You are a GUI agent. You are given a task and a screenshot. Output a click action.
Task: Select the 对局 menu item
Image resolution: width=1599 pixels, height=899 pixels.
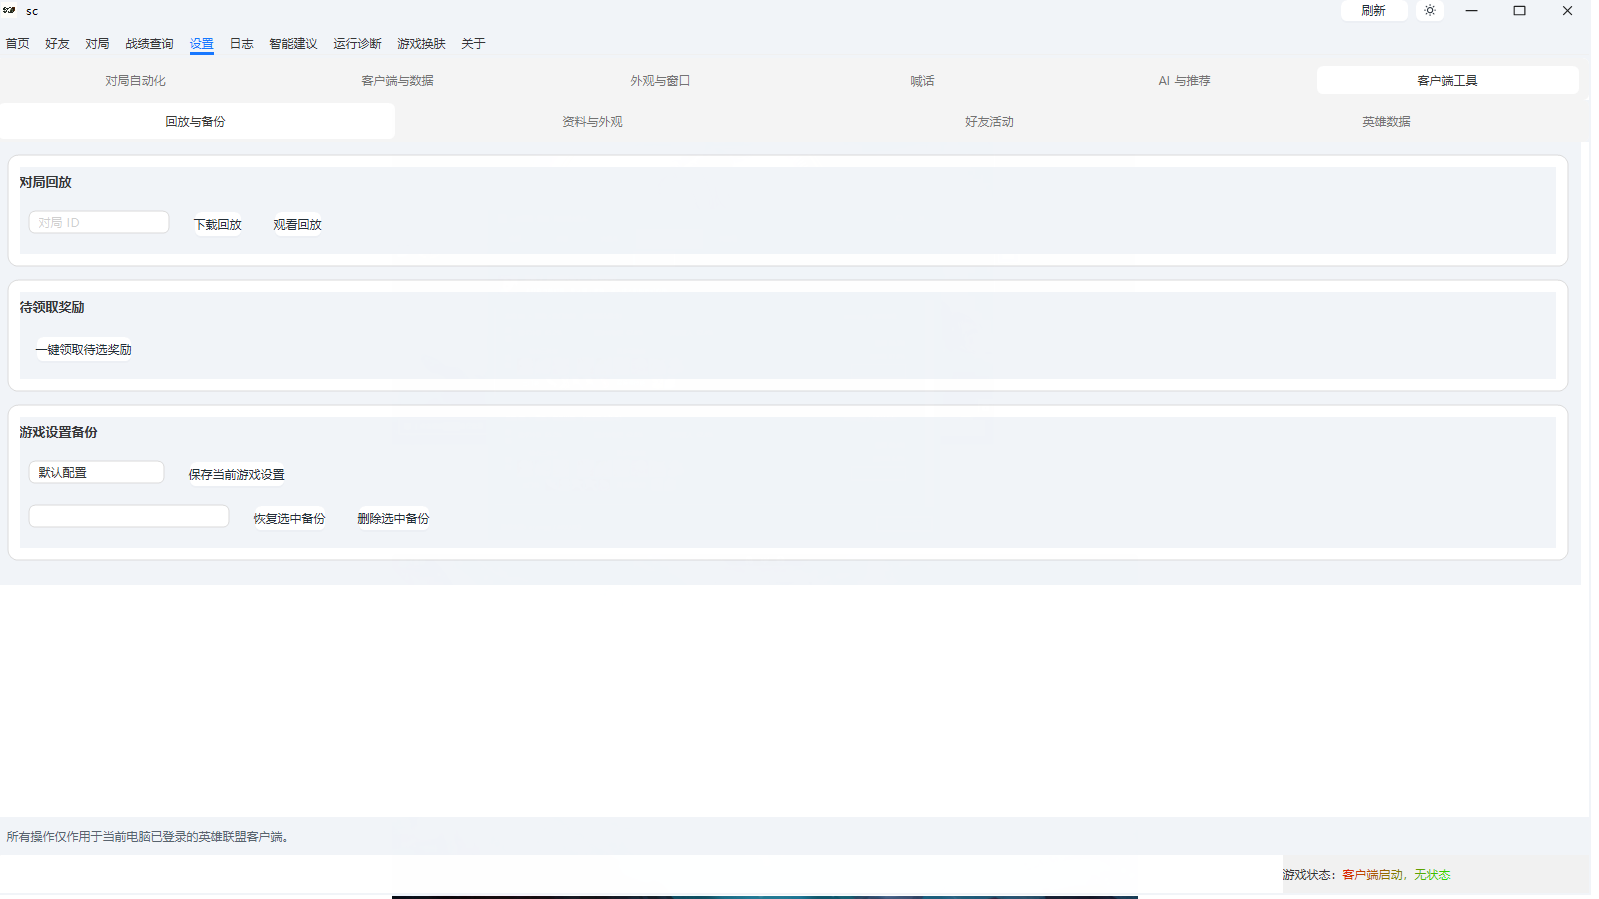(98, 44)
